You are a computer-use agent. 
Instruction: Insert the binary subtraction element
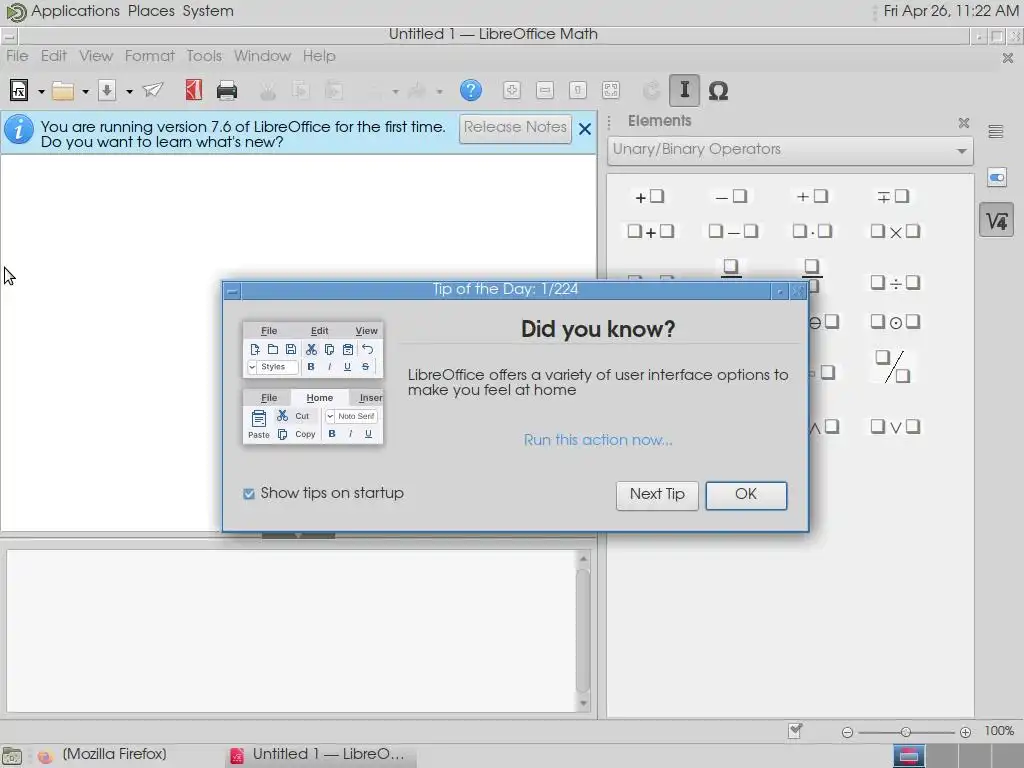click(x=733, y=231)
